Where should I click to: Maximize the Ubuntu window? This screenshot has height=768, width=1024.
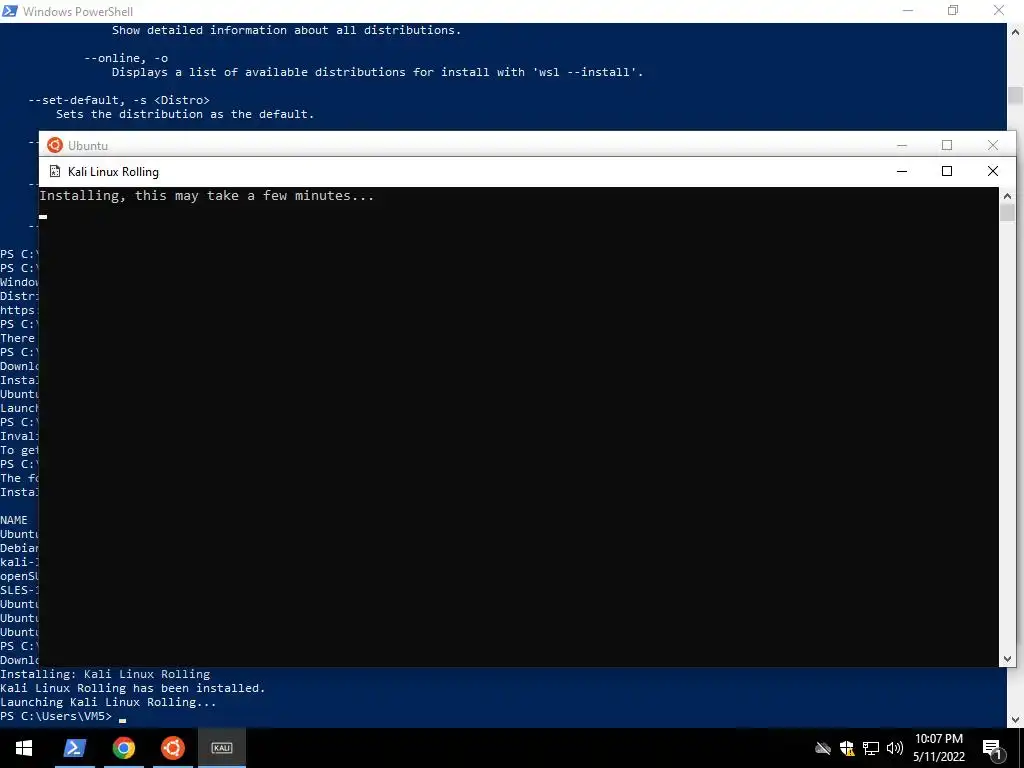(947, 145)
